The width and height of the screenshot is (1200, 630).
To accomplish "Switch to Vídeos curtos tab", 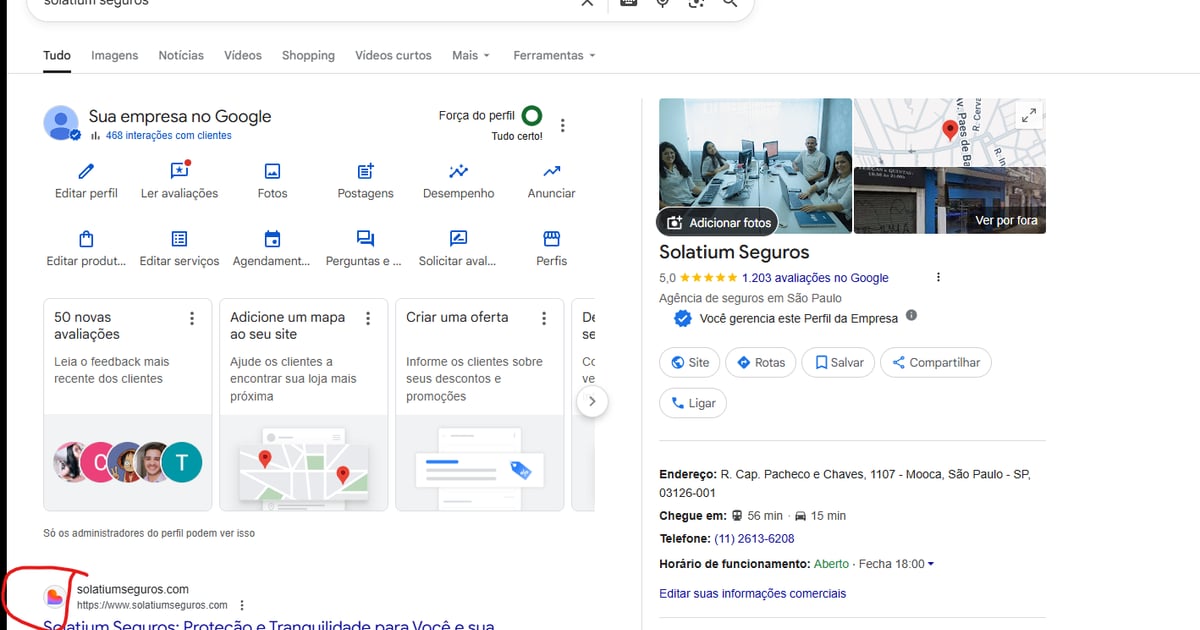I will pos(394,55).
